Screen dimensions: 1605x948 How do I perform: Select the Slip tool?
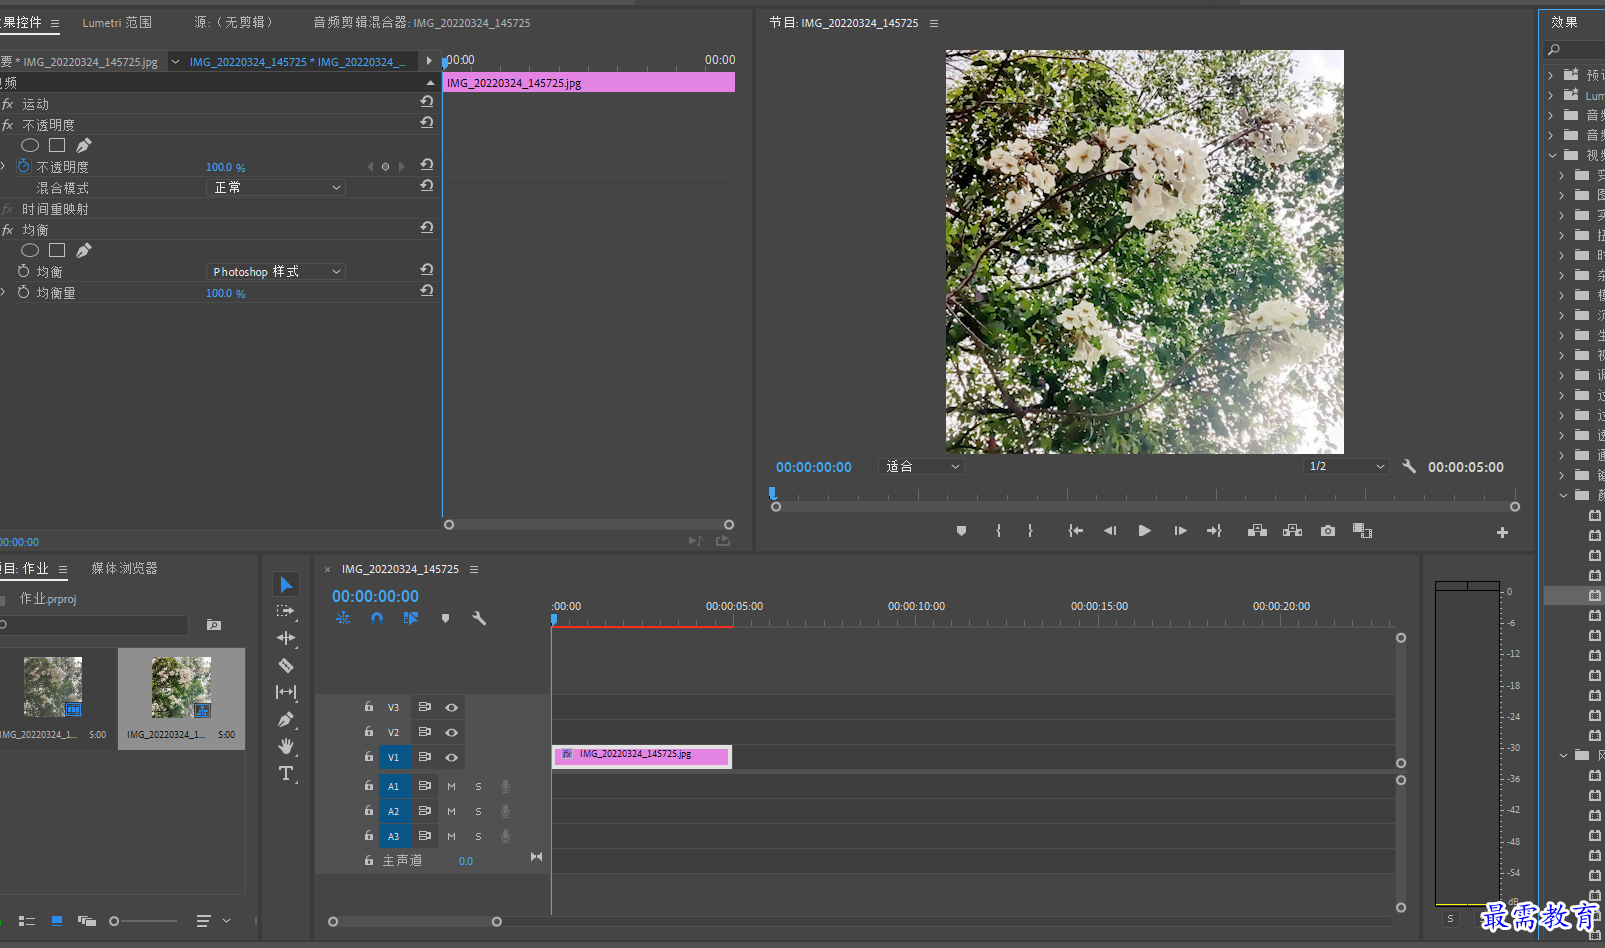click(286, 692)
